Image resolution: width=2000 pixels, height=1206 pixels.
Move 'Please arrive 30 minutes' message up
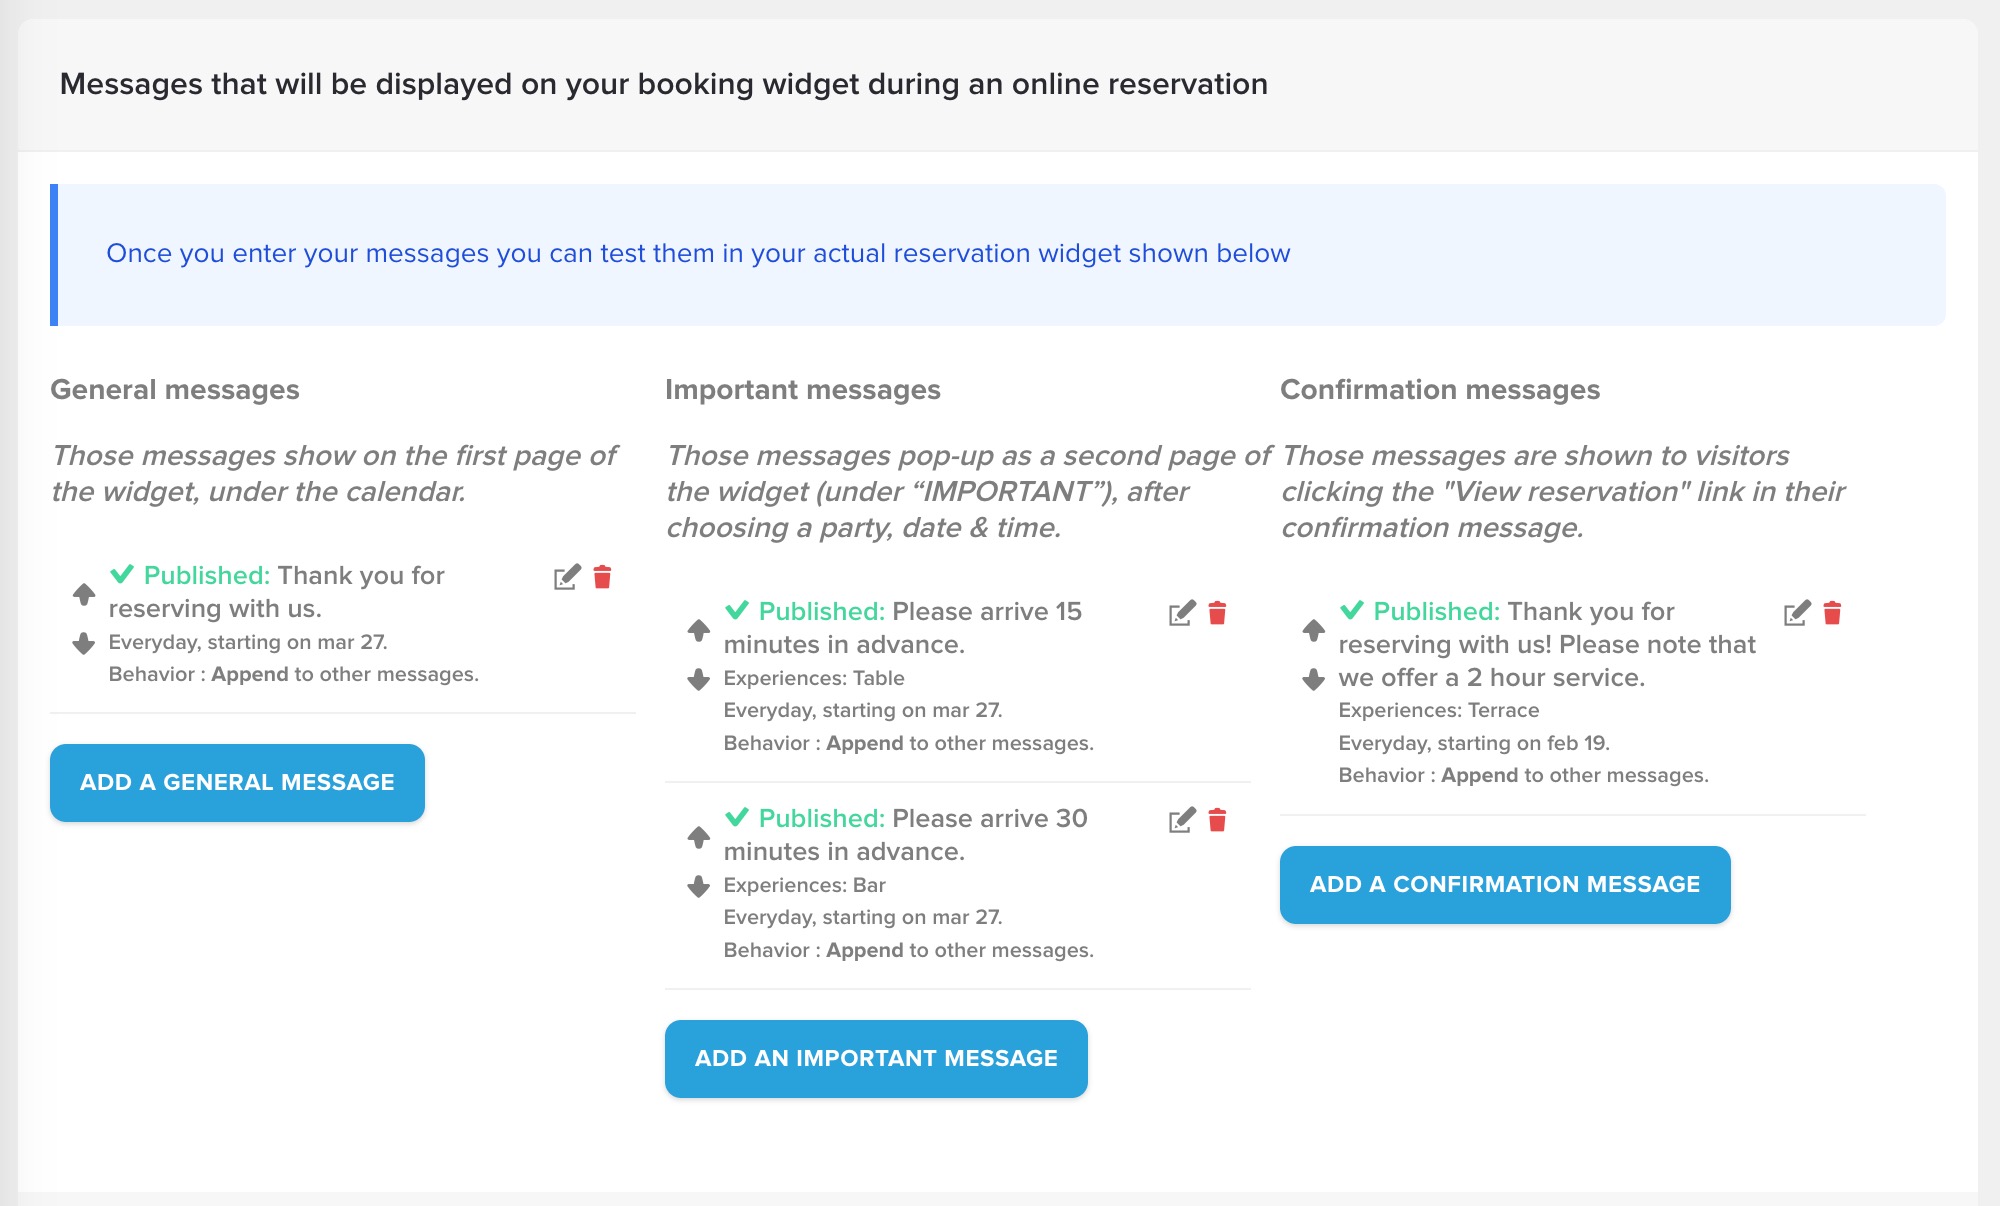(699, 837)
